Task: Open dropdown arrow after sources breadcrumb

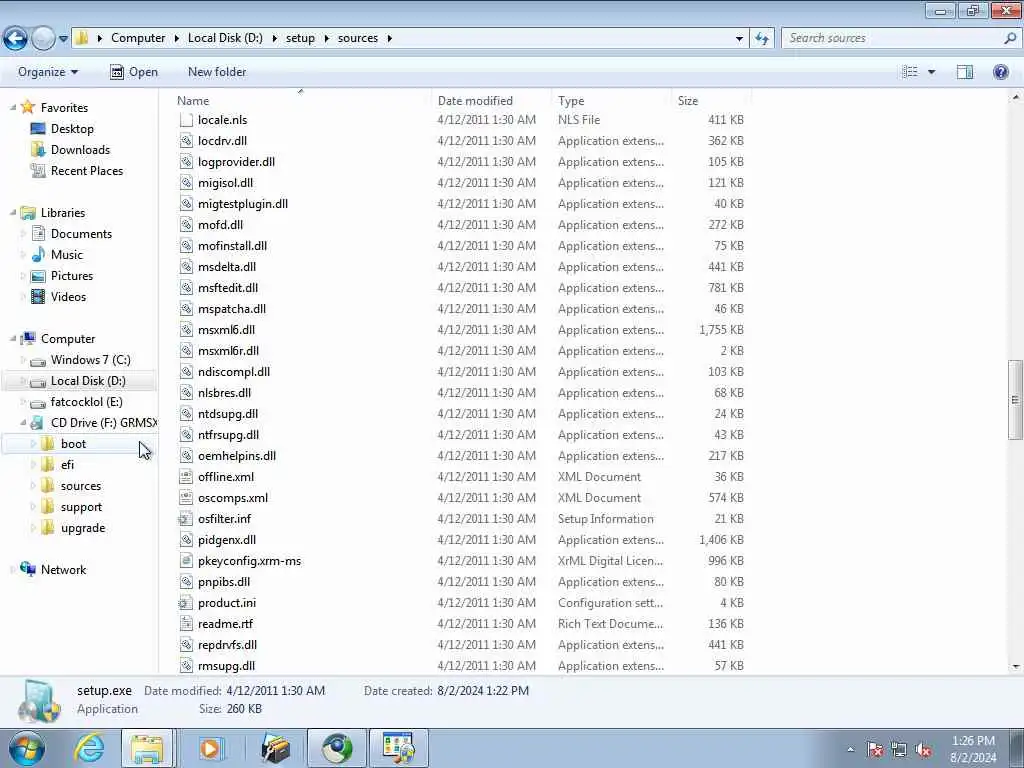Action: pyautogui.click(x=389, y=38)
